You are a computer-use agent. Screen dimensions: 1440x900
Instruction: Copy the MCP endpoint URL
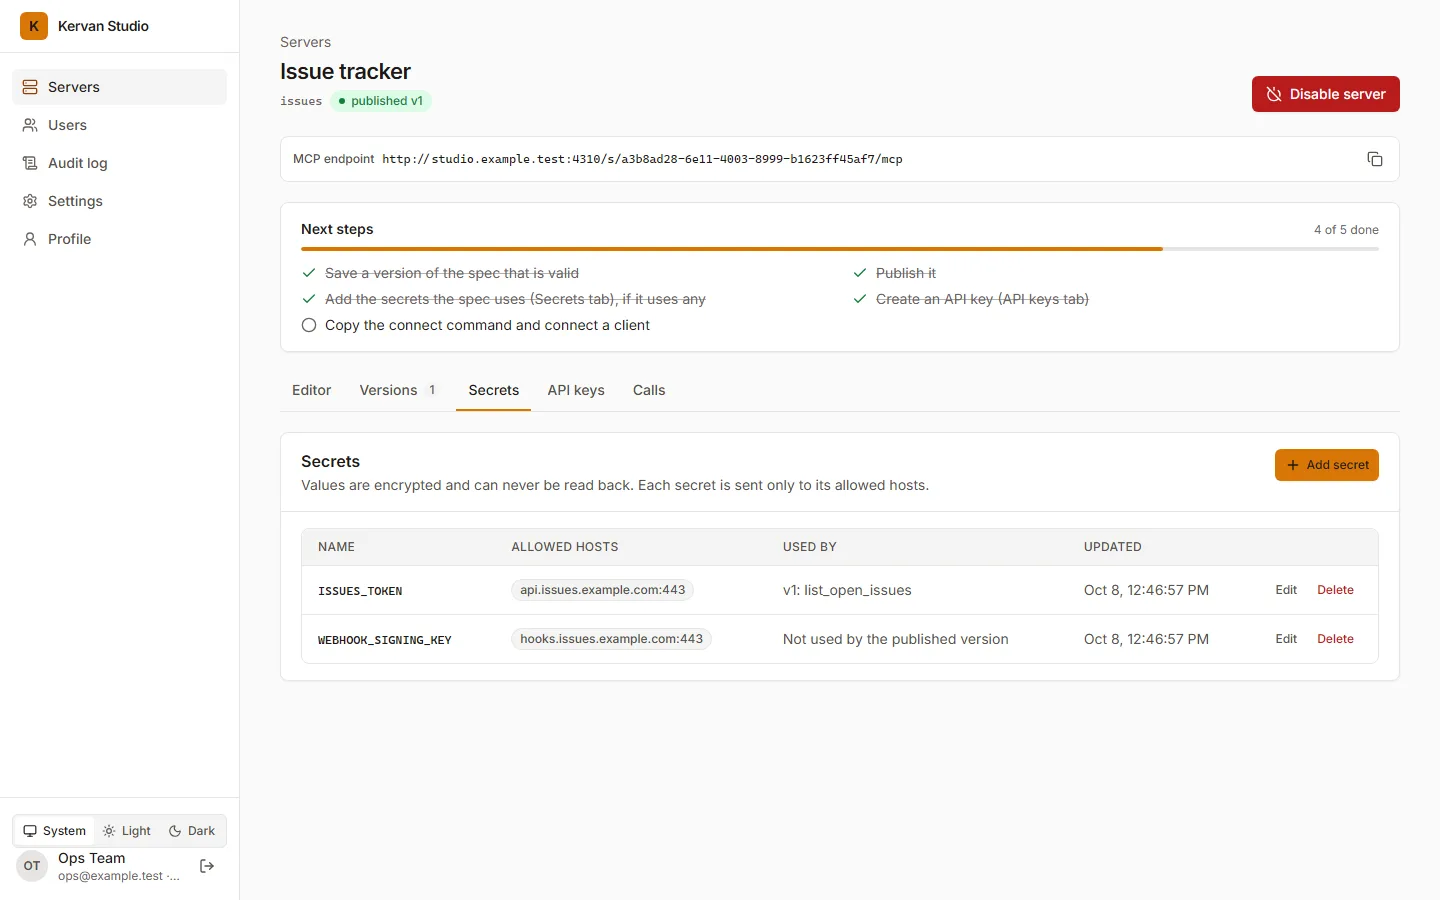coord(1375,159)
